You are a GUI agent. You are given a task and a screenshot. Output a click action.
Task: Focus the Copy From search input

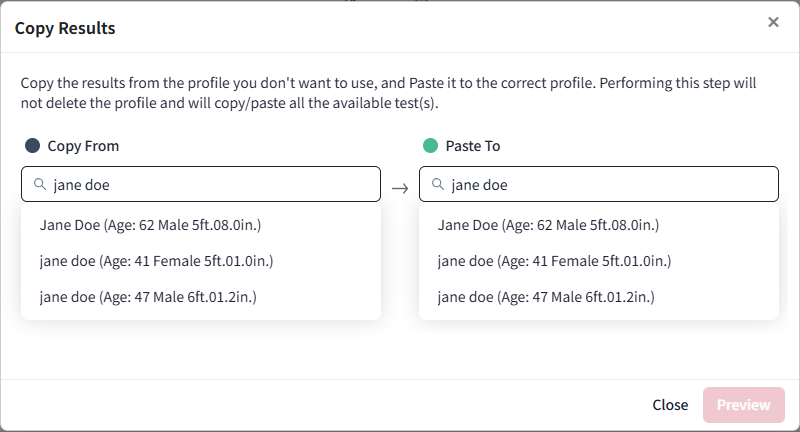210,185
